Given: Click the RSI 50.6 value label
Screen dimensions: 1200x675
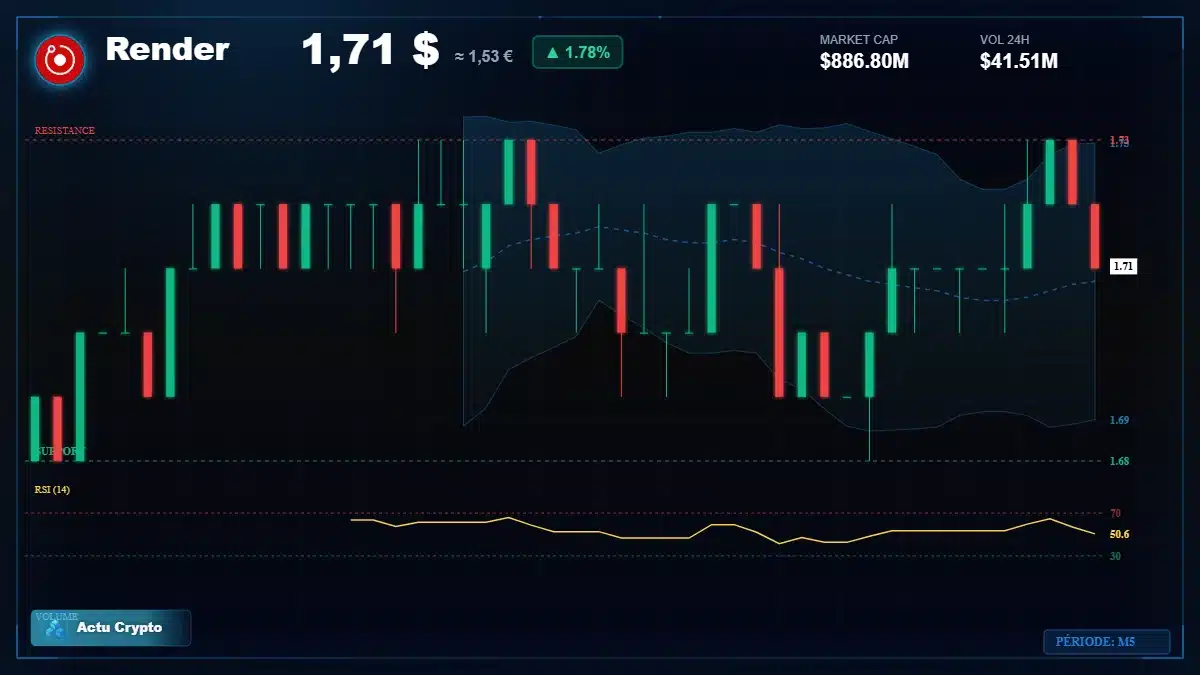Looking at the screenshot, I should coord(1119,534).
